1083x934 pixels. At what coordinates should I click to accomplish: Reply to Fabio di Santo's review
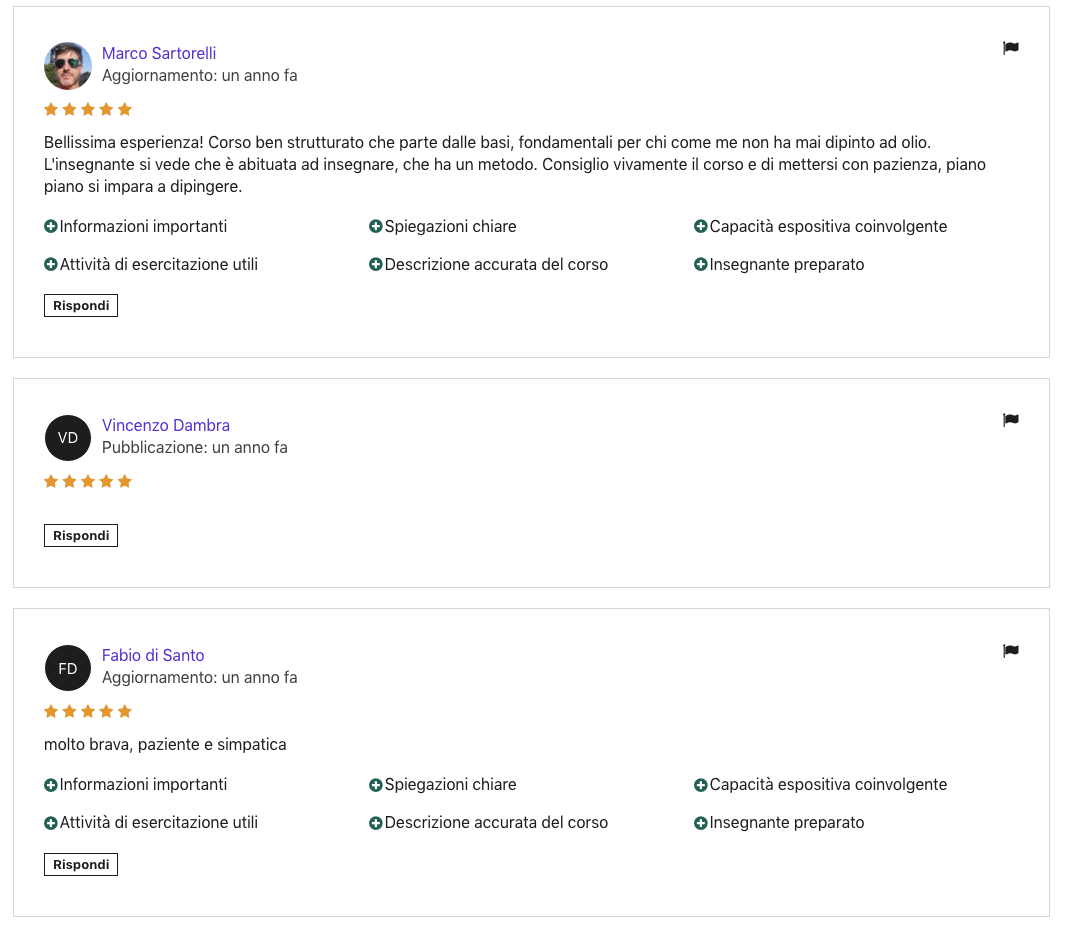[81, 864]
